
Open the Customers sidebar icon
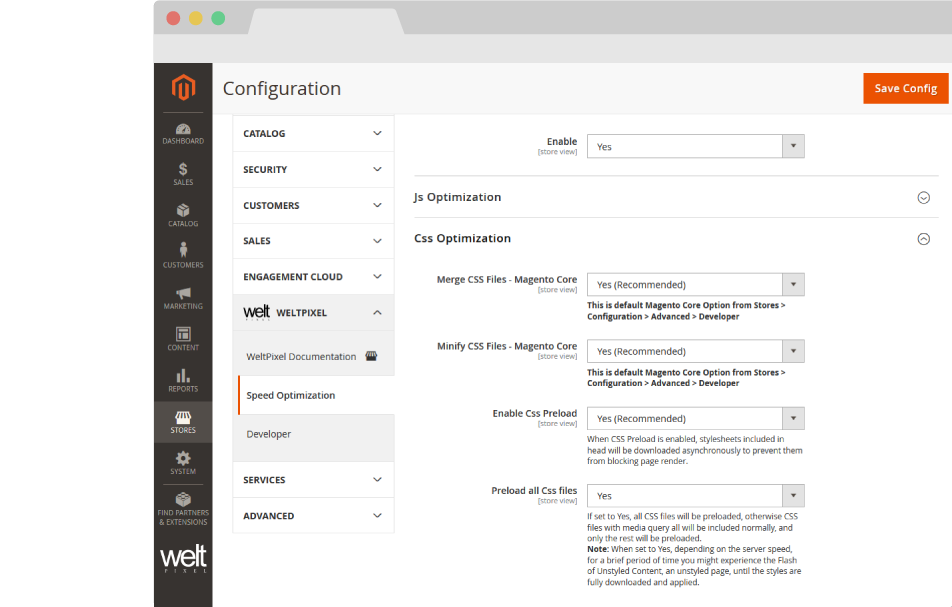(x=183, y=256)
